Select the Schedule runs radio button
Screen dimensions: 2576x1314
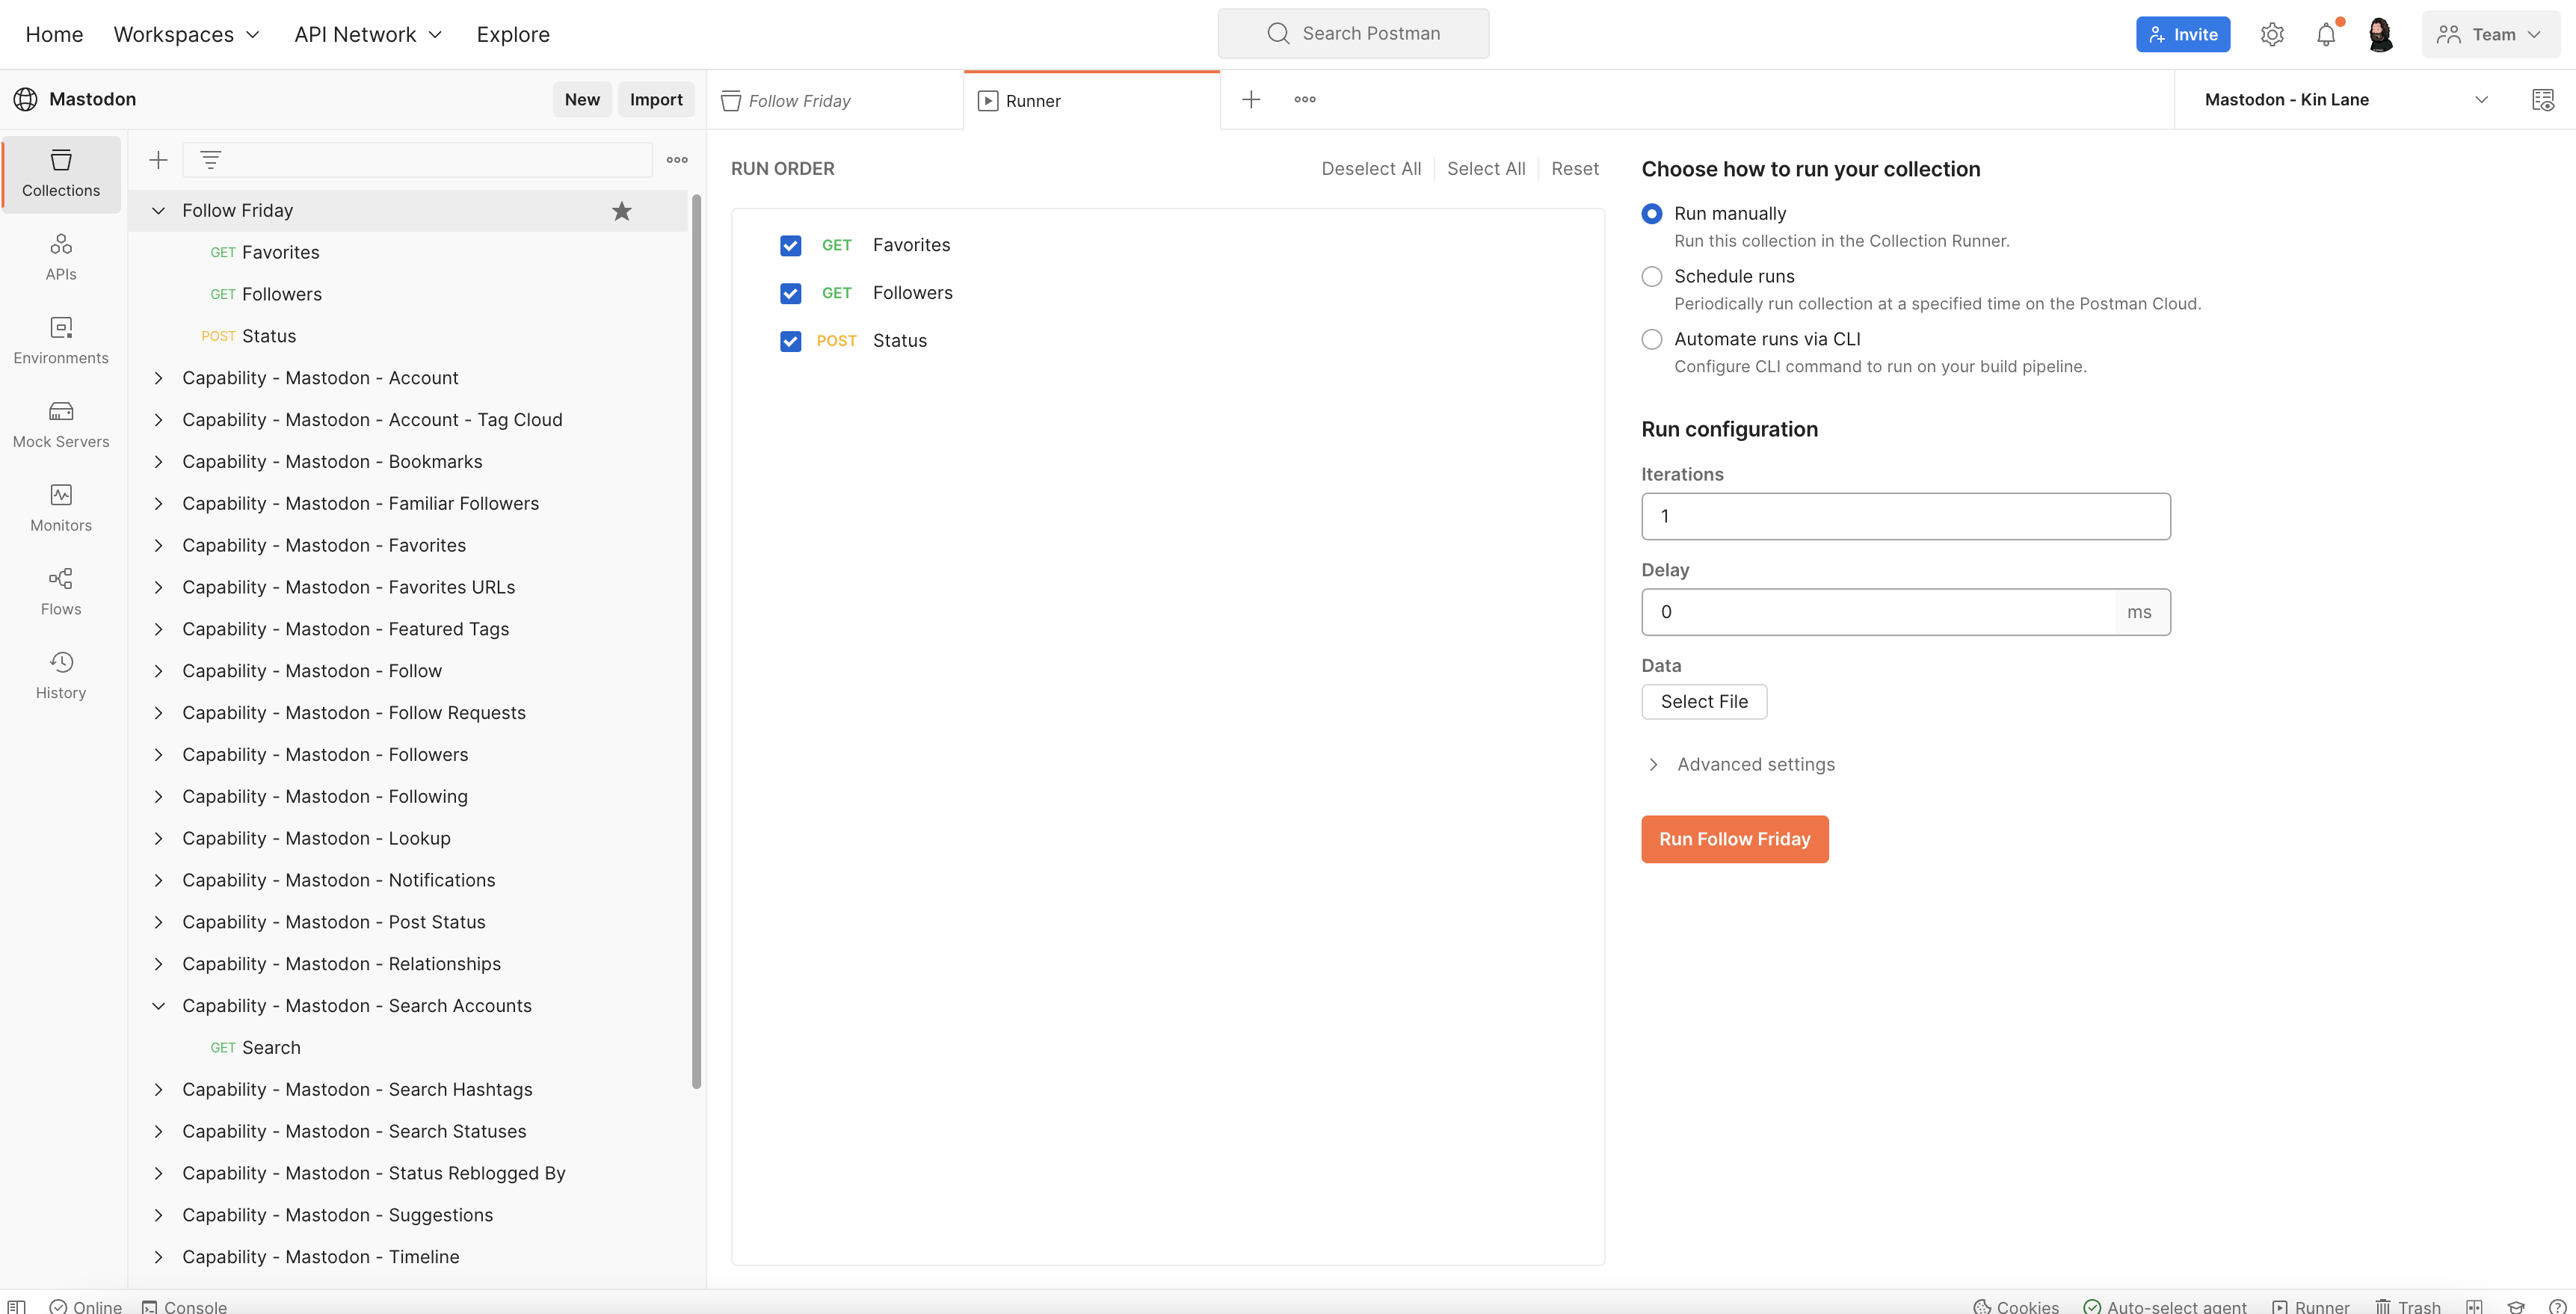pos(1652,276)
